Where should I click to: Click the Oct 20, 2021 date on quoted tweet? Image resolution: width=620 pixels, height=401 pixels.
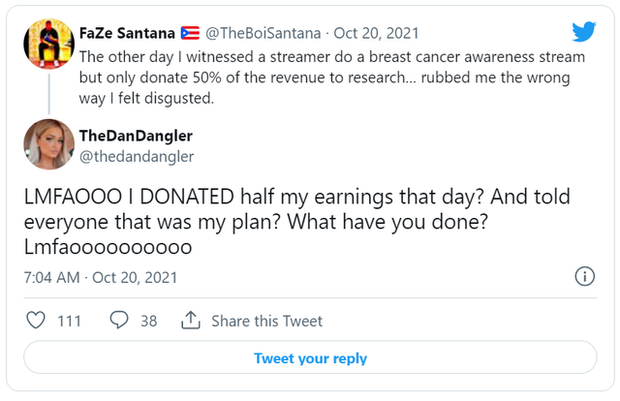tap(376, 33)
